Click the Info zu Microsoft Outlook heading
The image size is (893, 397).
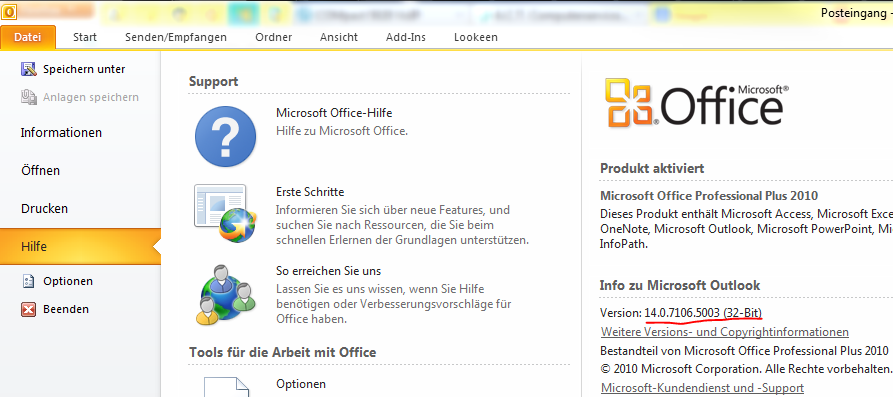pyautogui.click(x=680, y=285)
